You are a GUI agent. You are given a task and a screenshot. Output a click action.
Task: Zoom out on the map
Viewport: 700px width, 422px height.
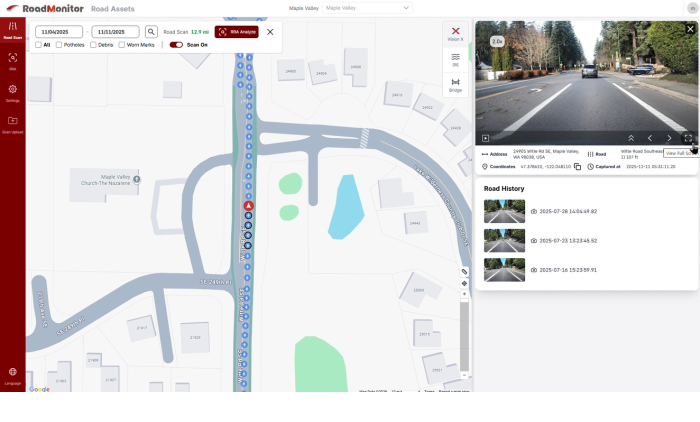coord(464,376)
